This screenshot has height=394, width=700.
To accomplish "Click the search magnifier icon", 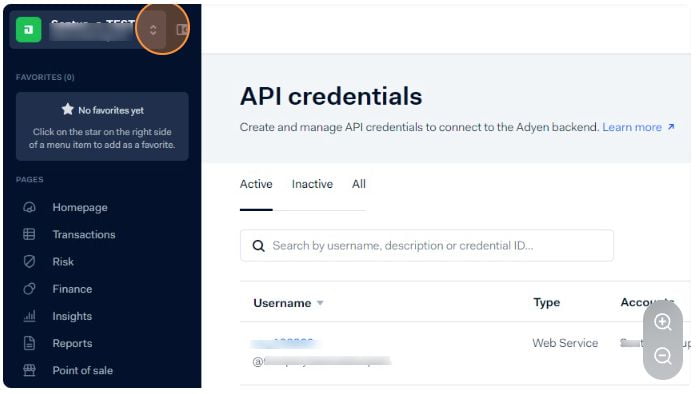I will tap(258, 246).
